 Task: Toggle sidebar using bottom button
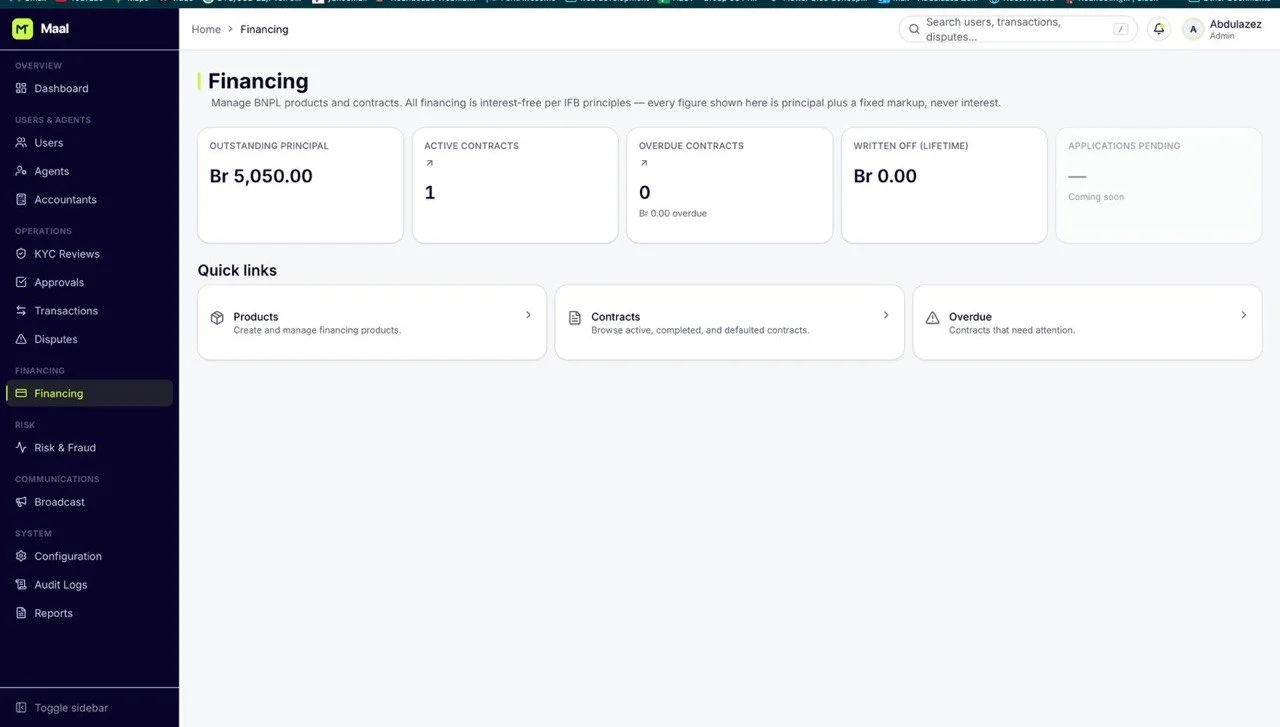(89, 708)
